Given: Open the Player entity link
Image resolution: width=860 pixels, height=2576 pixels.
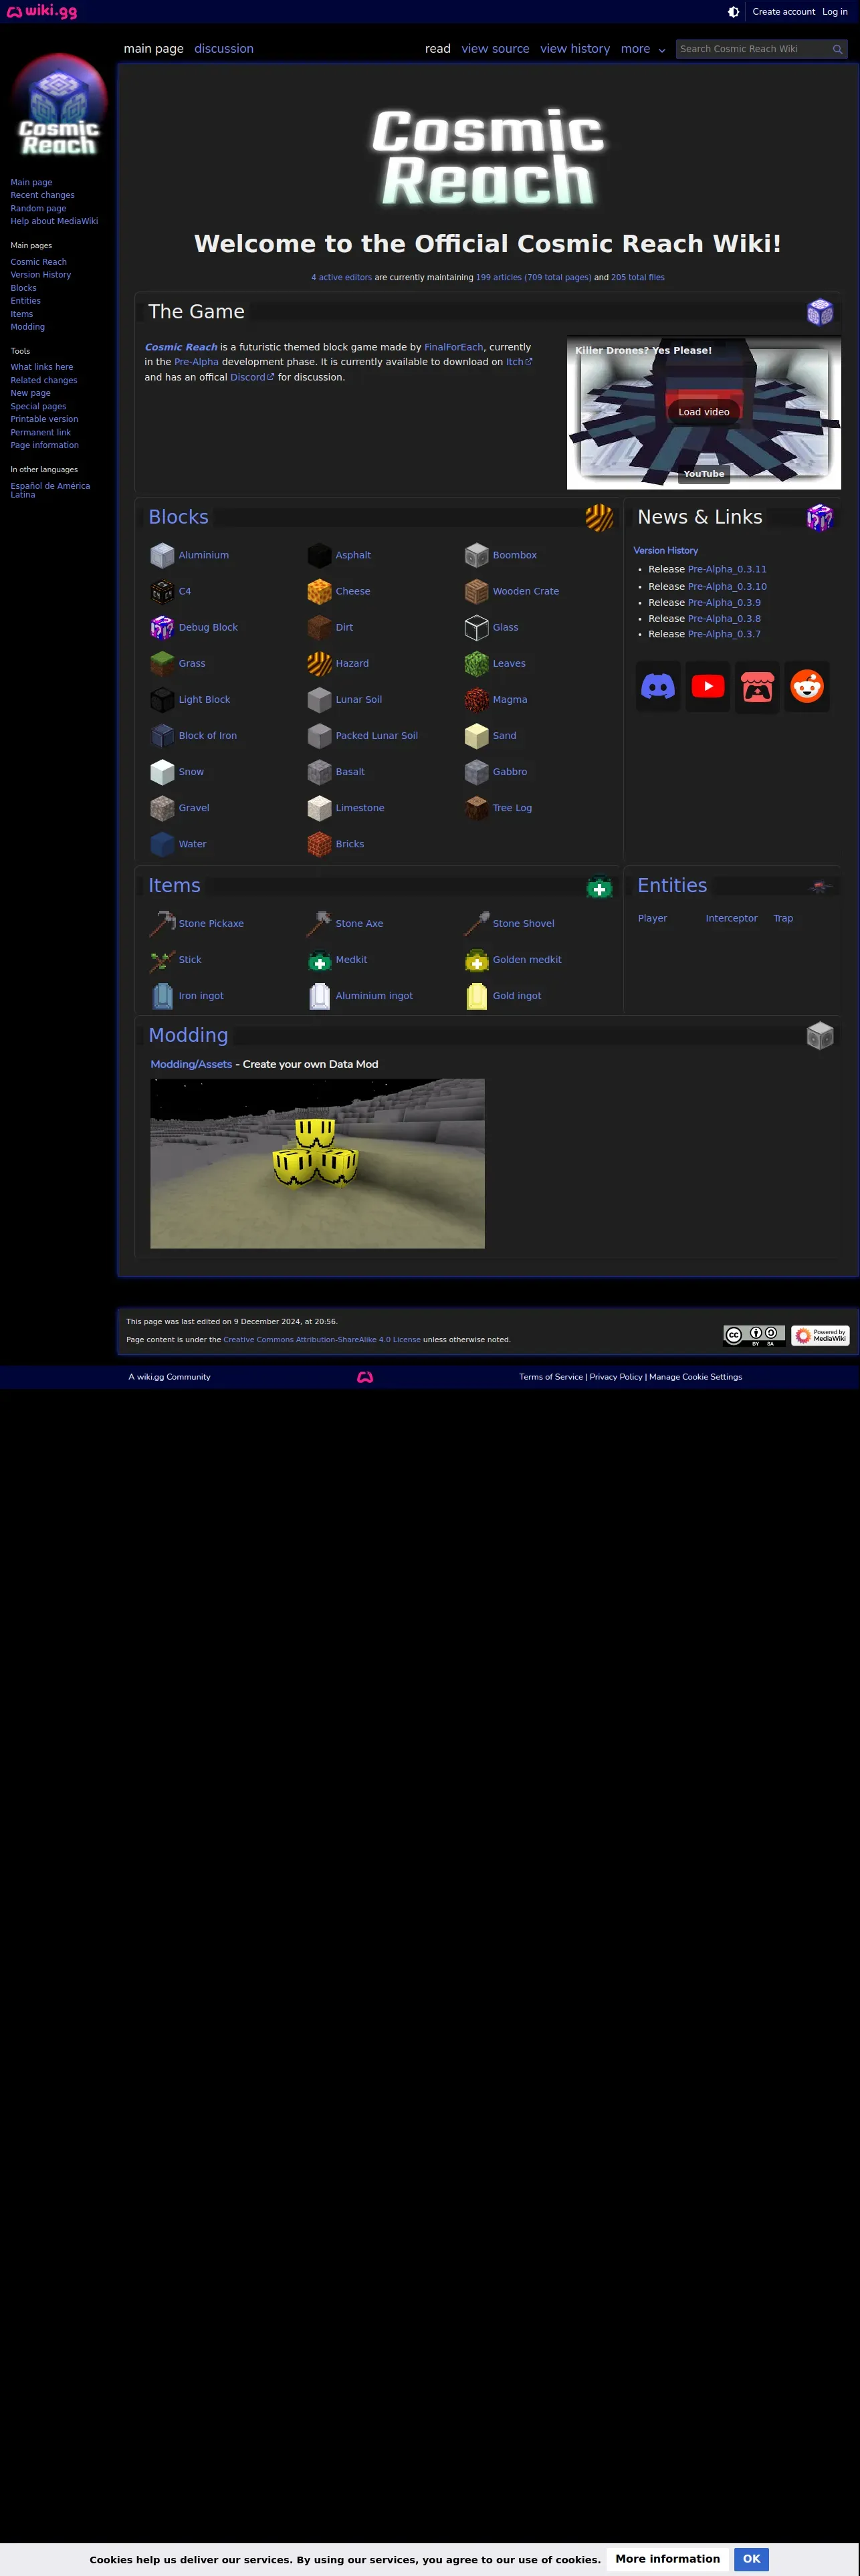Looking at the screenshot, I should tap(652, 918).
